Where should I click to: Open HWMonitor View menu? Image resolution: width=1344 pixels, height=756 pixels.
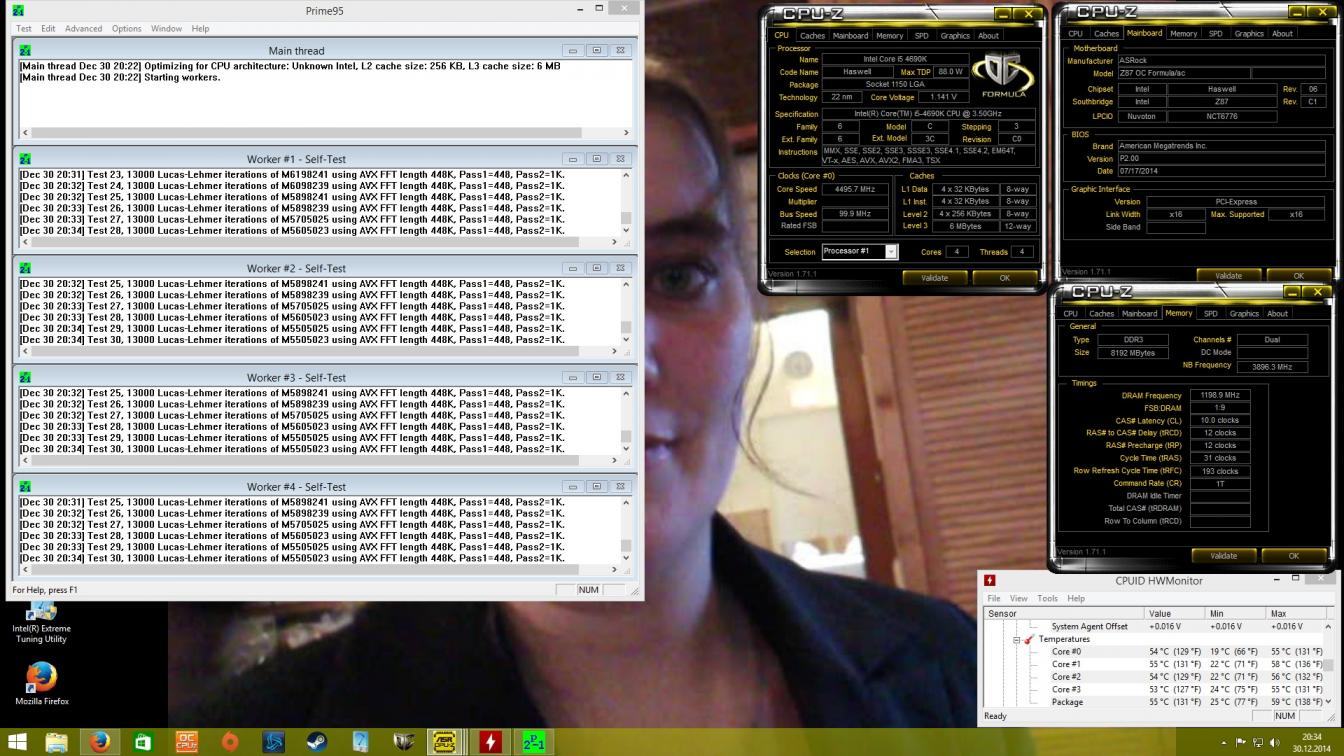1018,598
